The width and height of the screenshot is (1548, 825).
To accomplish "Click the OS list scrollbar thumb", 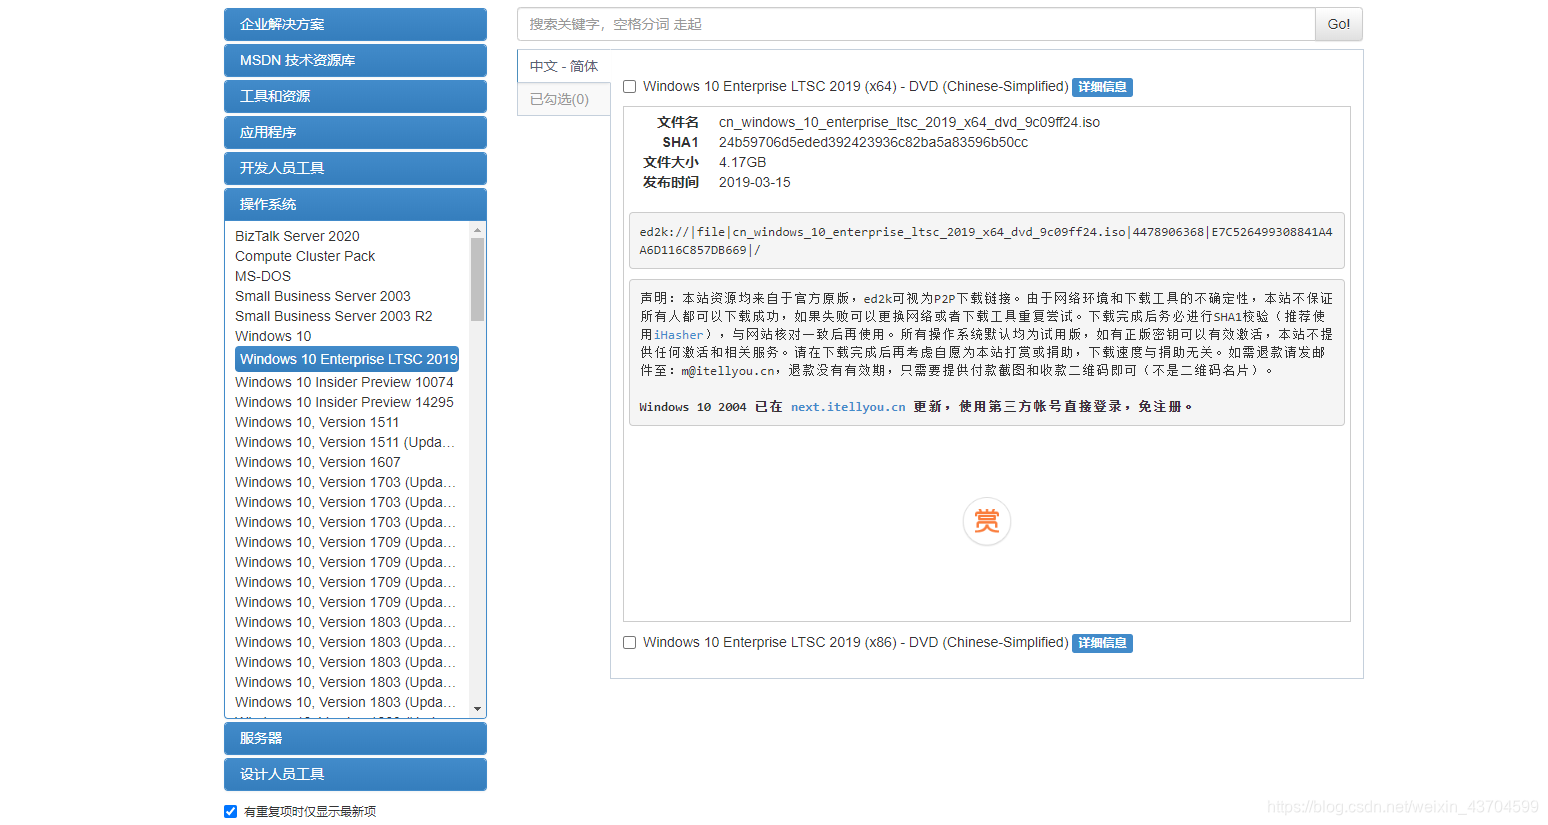I will [x=478, y=279].
